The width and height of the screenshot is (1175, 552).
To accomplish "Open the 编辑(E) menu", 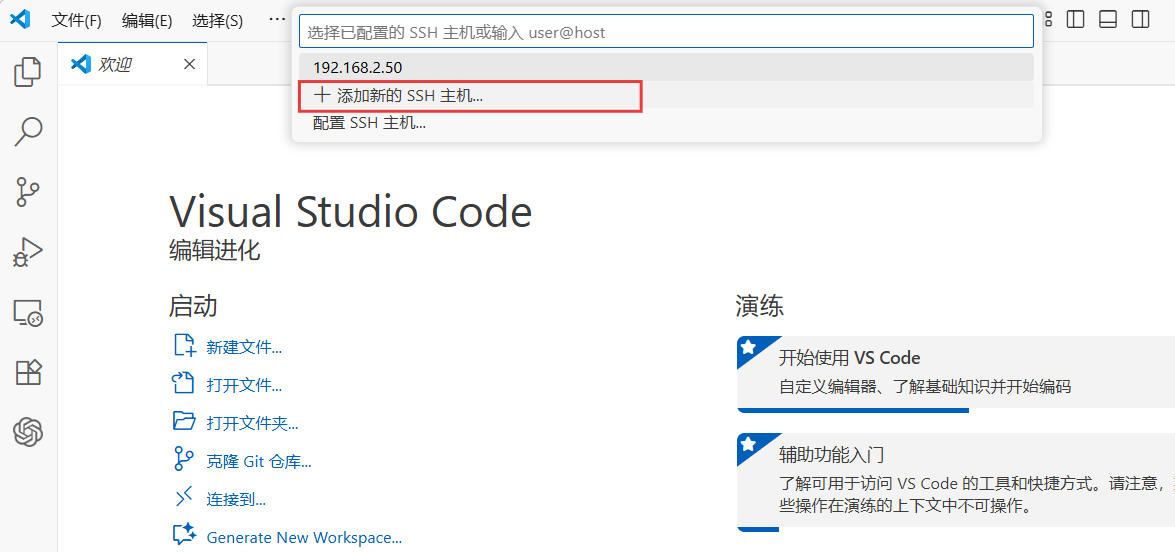I will click(x=147, y=20).
